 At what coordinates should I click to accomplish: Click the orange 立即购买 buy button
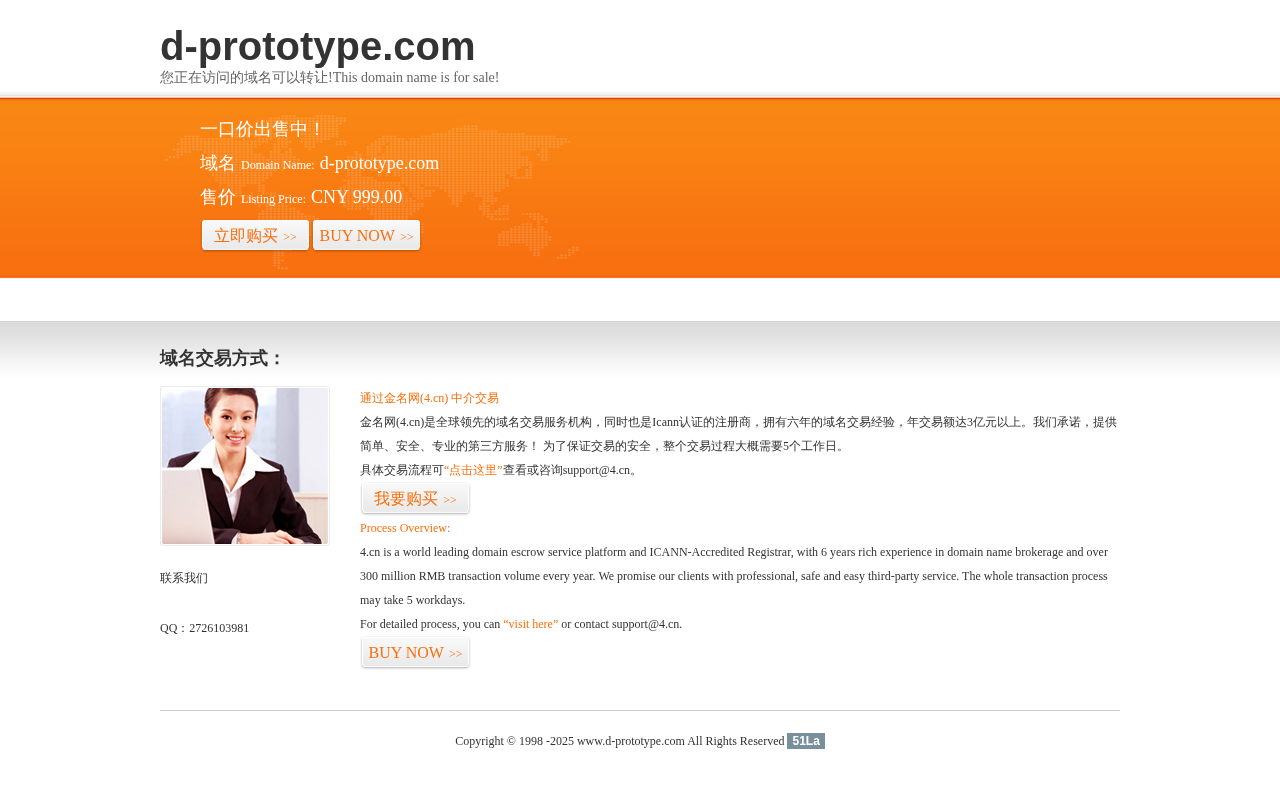[x=255, y=236]
